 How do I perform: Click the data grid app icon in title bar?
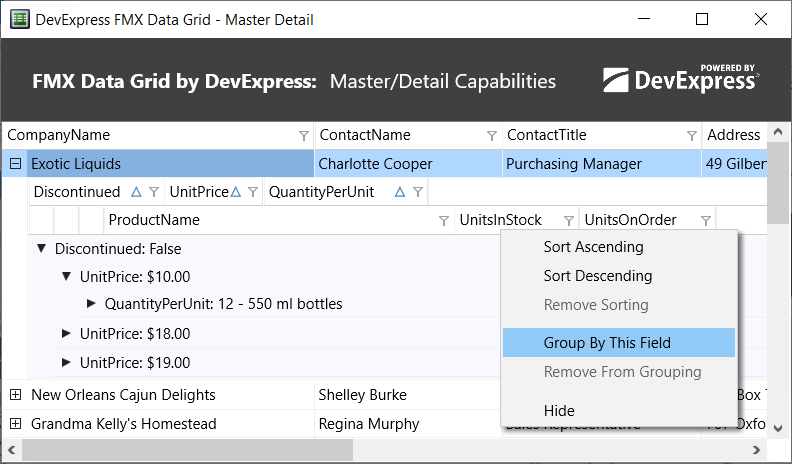point(20,19)
